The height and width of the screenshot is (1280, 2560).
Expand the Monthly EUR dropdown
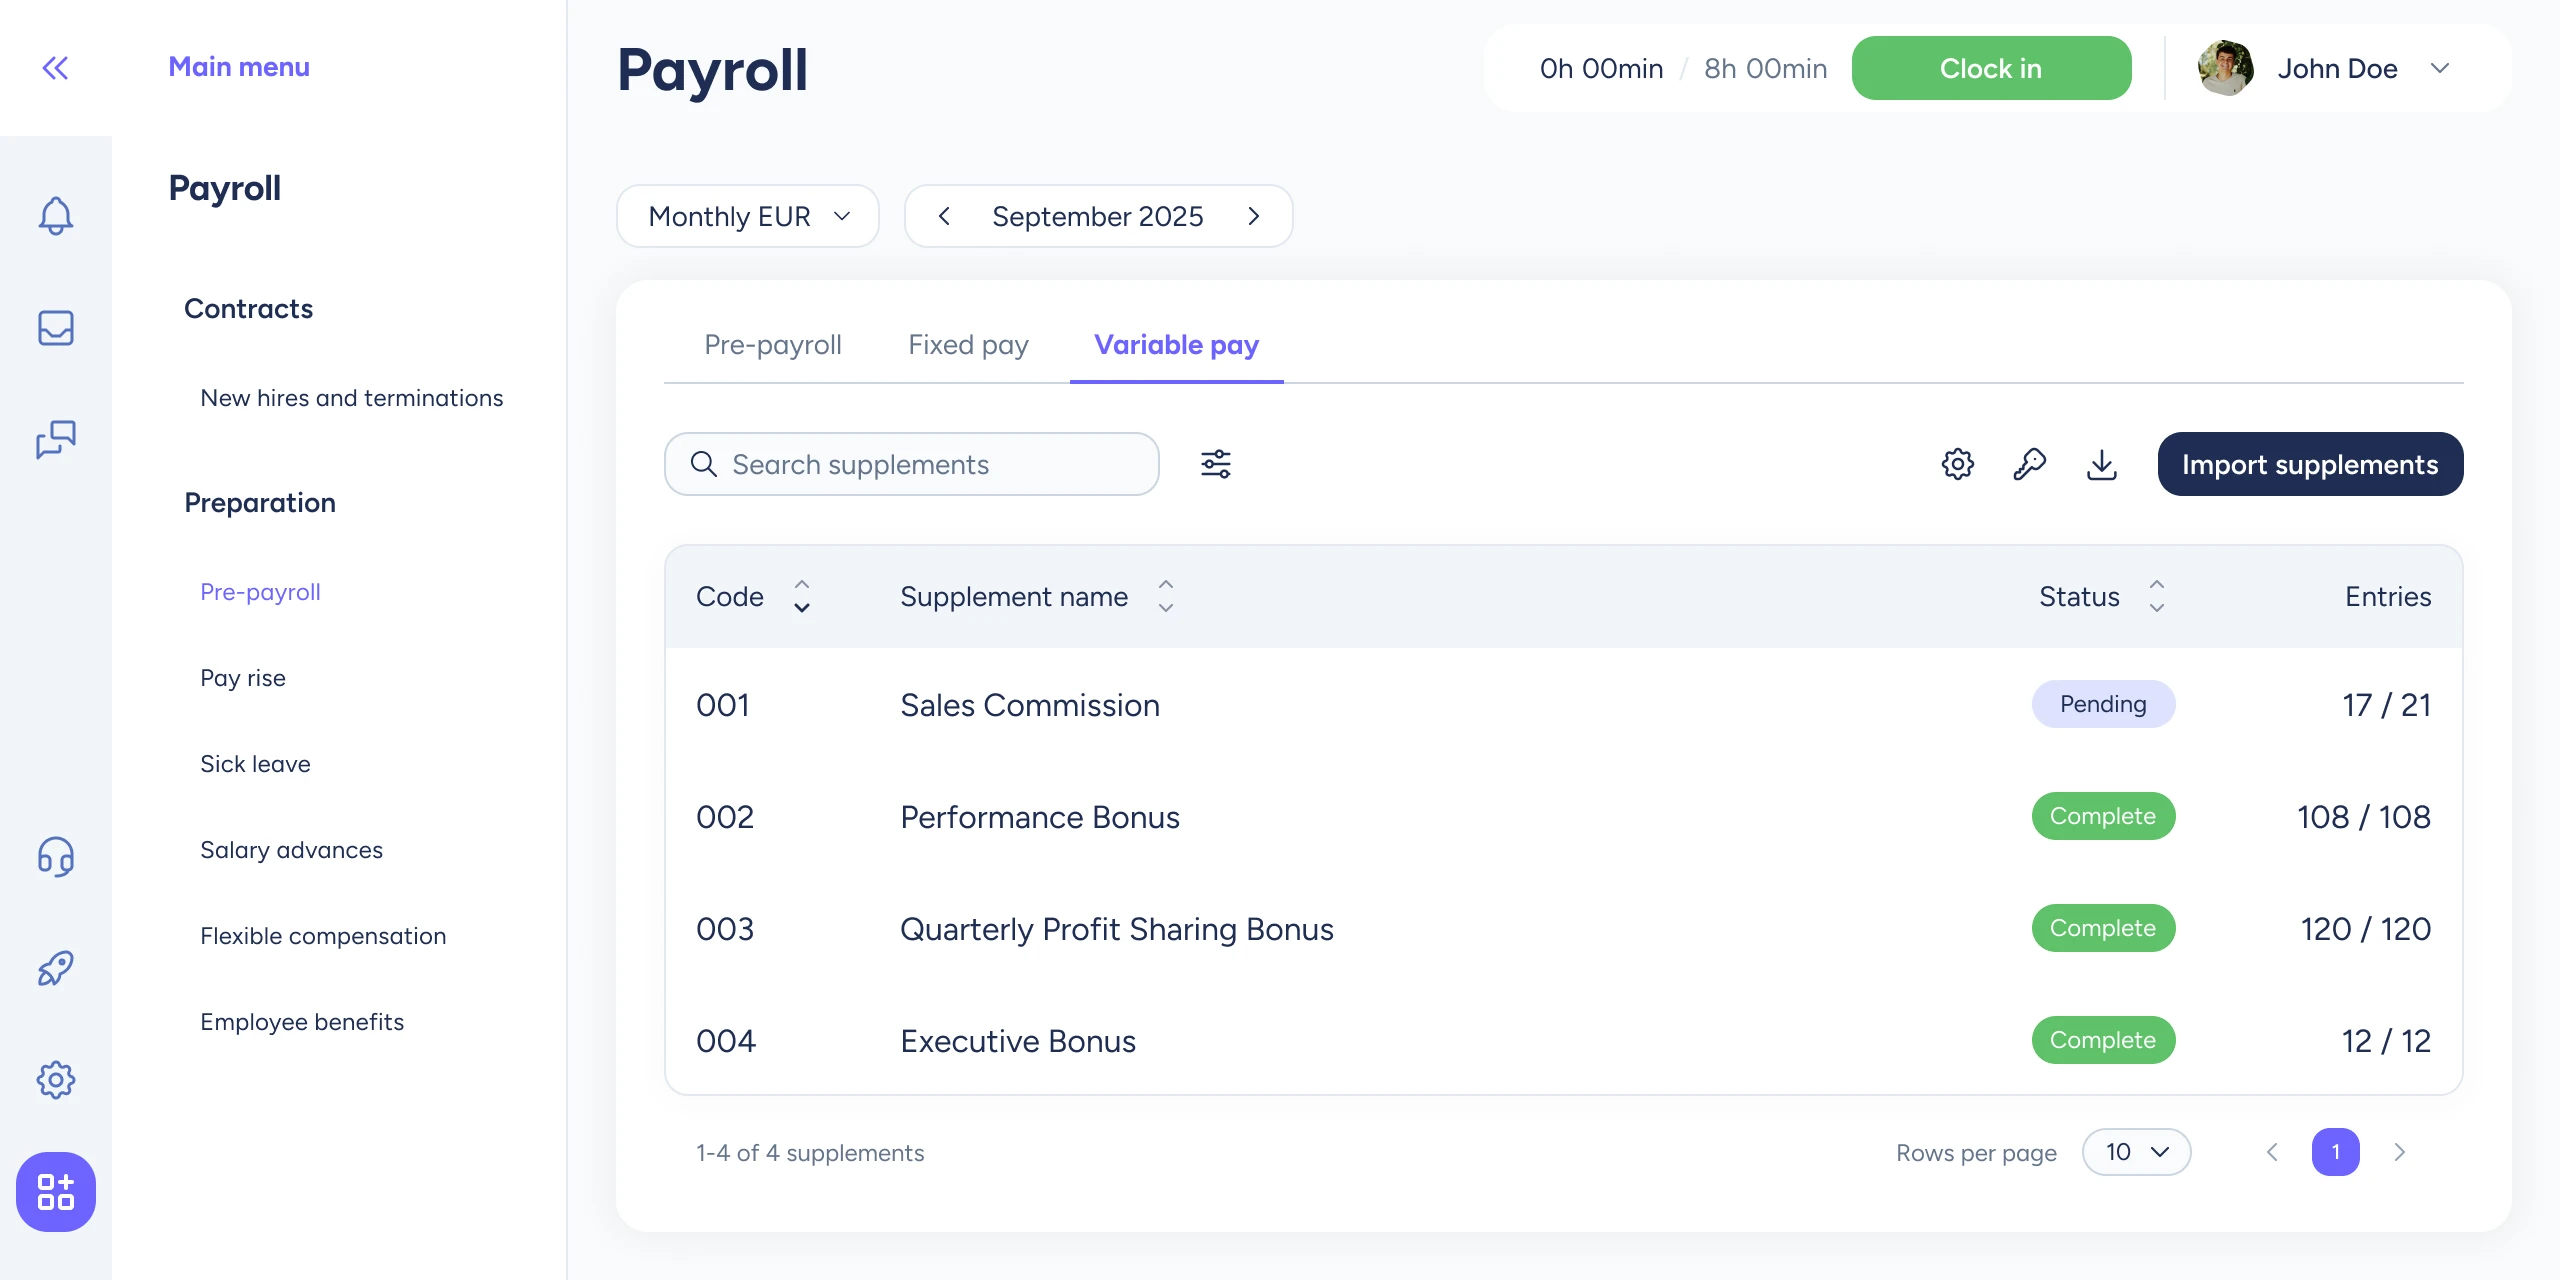(x=747, y=216)
